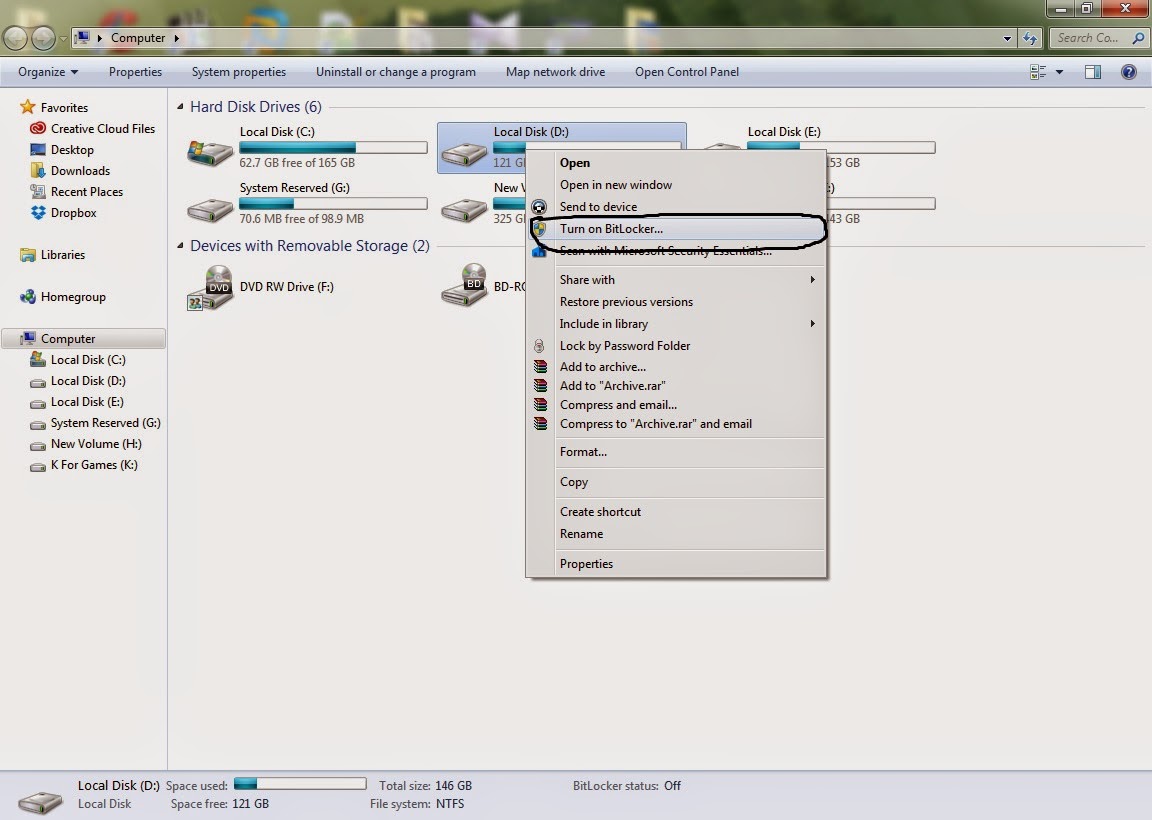Click details pane Space used bar
Image resolution: width=1152 pixels, height=820 pixels.
pos(300,784)
